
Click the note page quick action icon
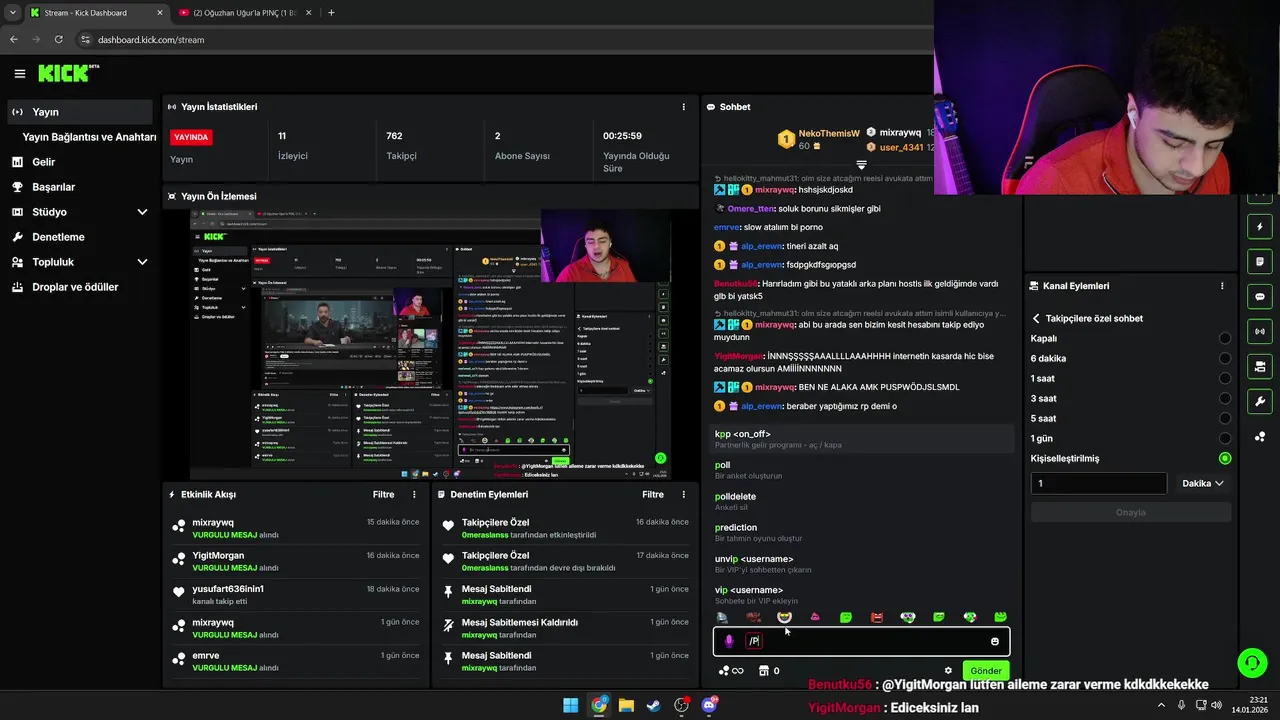click(1260, 262)
